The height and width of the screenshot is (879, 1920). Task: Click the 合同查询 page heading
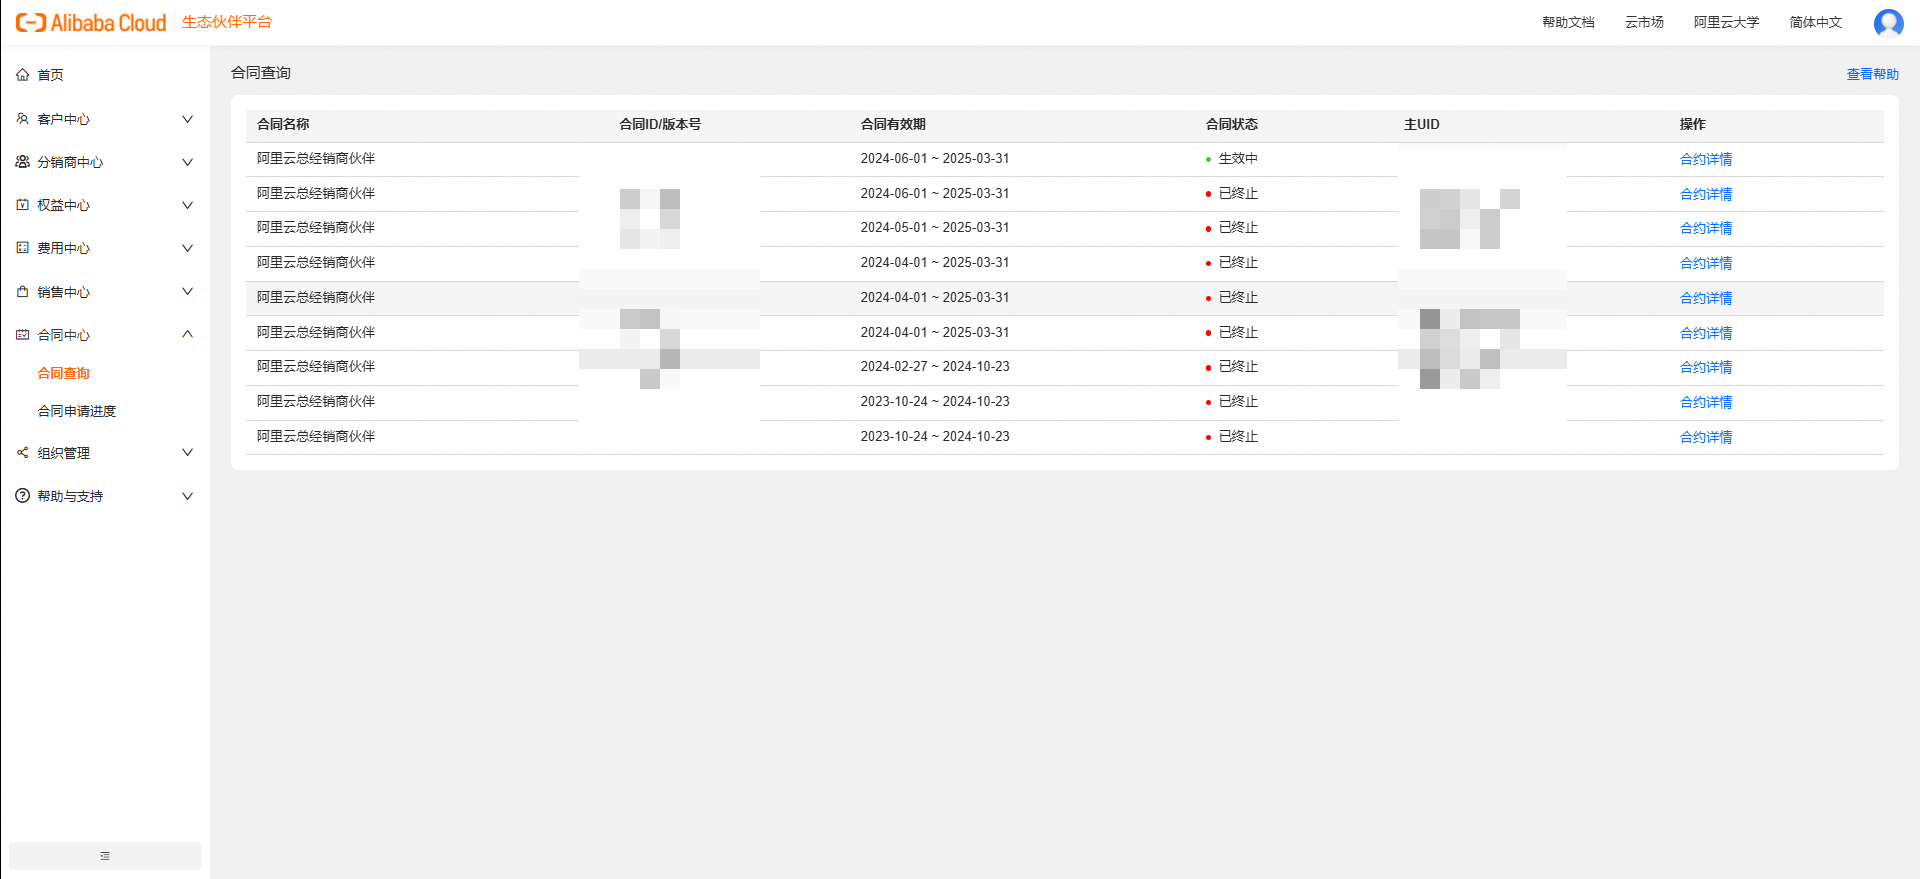[261, 73]
